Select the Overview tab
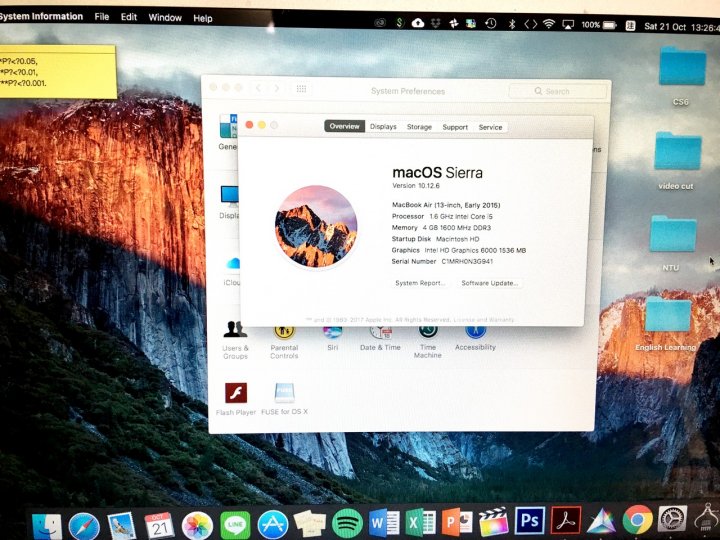This screenshot has width=720, height=540. [x=344, y=126]
